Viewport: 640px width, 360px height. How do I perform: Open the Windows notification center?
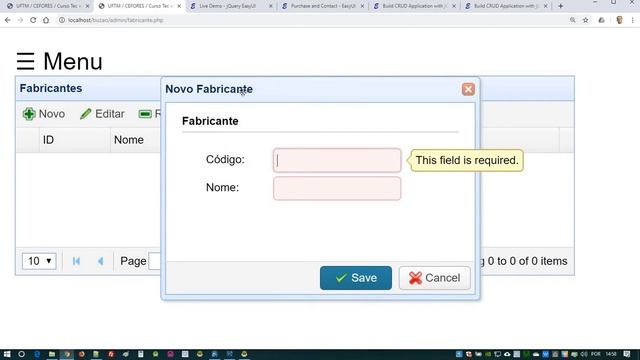coord(627,354)
